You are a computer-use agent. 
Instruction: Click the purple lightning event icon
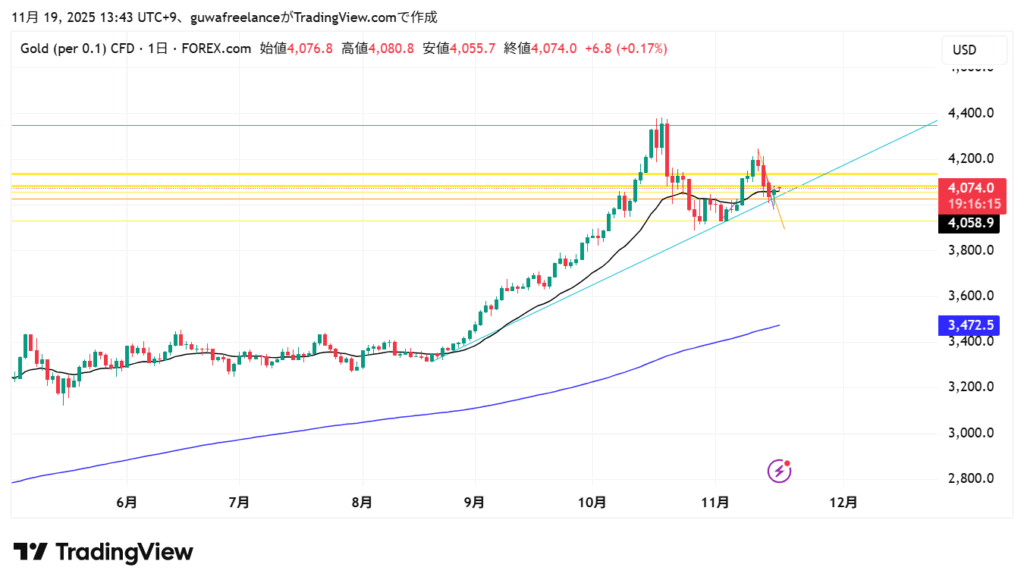(x=780, y=469)
